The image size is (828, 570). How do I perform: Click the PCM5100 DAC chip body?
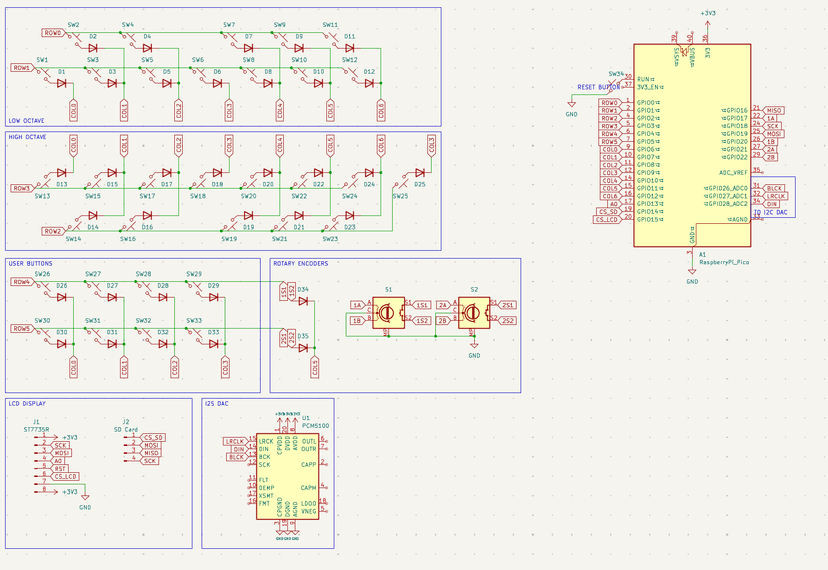pyautogui.click(x=287, y=476)
